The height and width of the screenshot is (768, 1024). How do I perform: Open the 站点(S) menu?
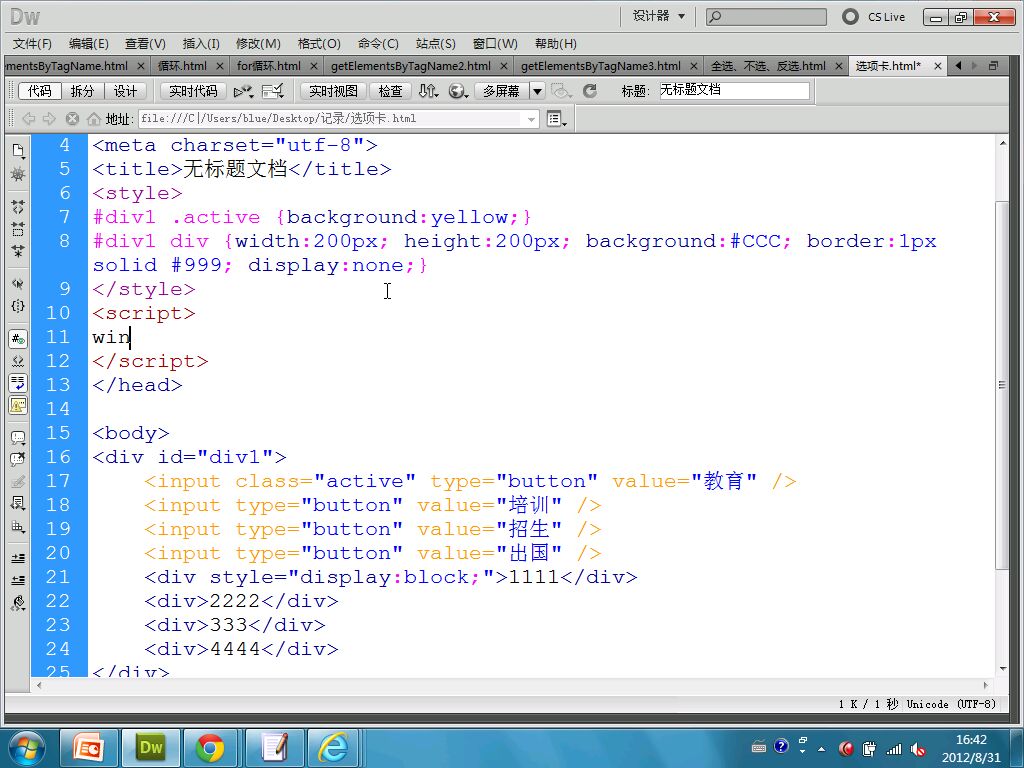click(x=436, y=44)
